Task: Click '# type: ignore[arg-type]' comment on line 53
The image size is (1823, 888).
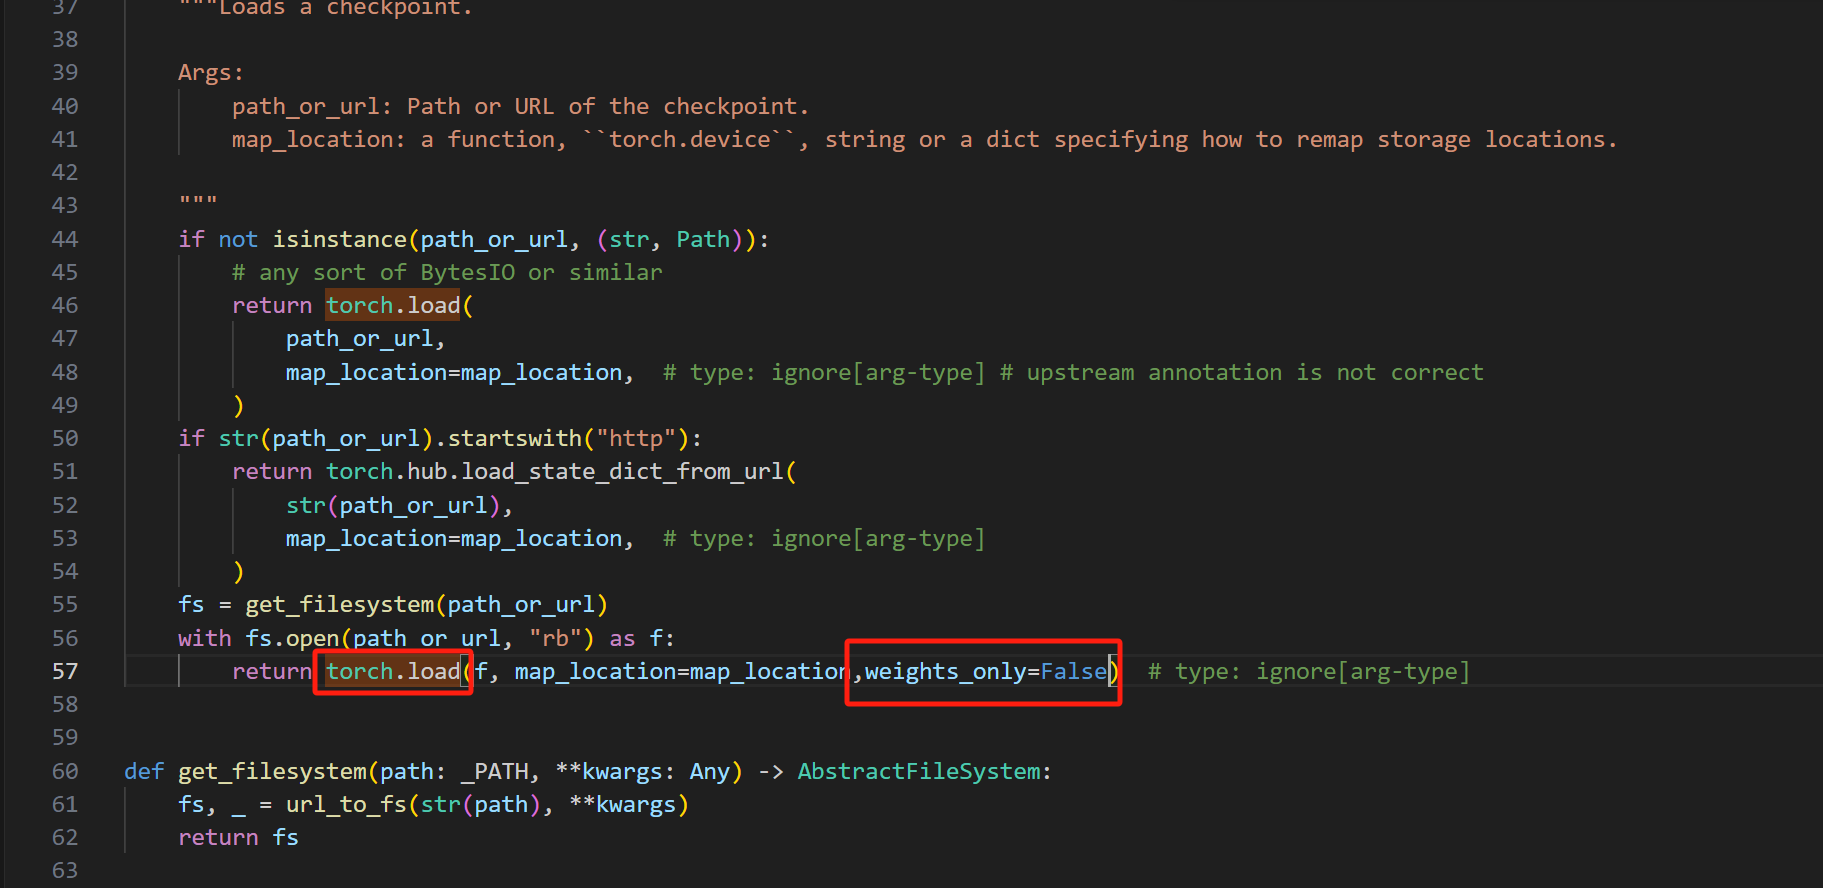Action: coord(824,538)
